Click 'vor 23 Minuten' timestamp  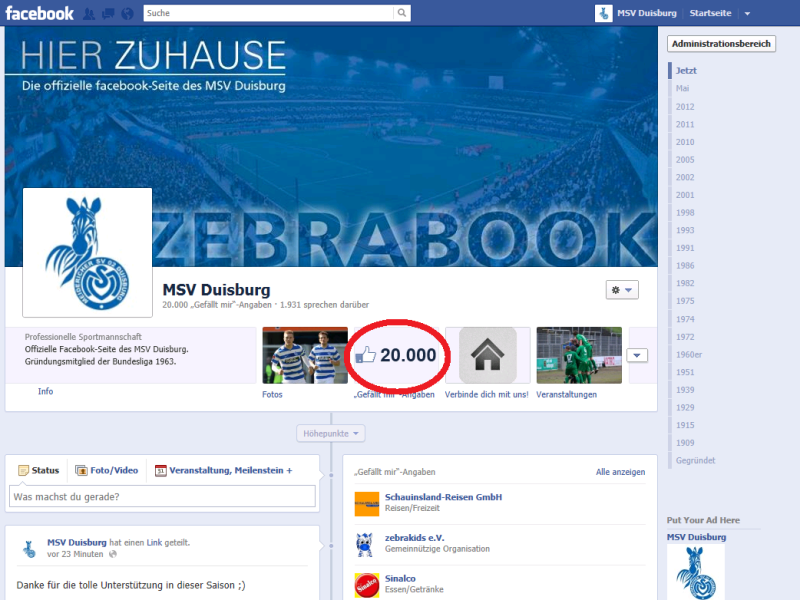[x=75, y=554]
